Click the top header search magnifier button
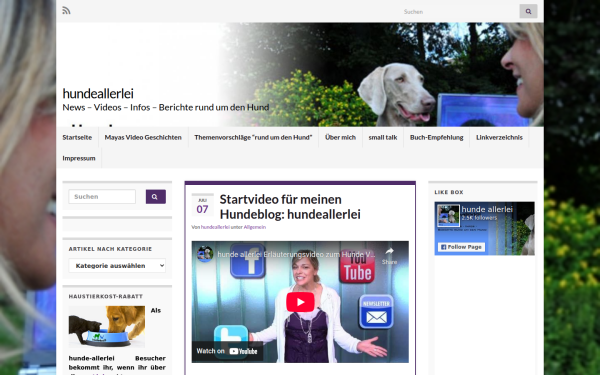 528,11
